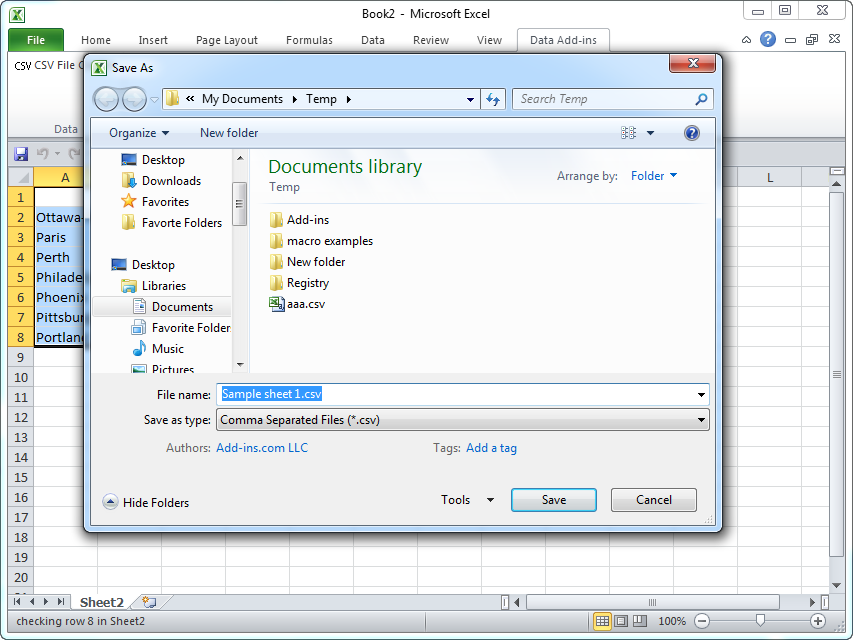This screenshot has width=853, height=640.
Task: Click the change view icon in dialog toolbar
Action: [628, 133]
